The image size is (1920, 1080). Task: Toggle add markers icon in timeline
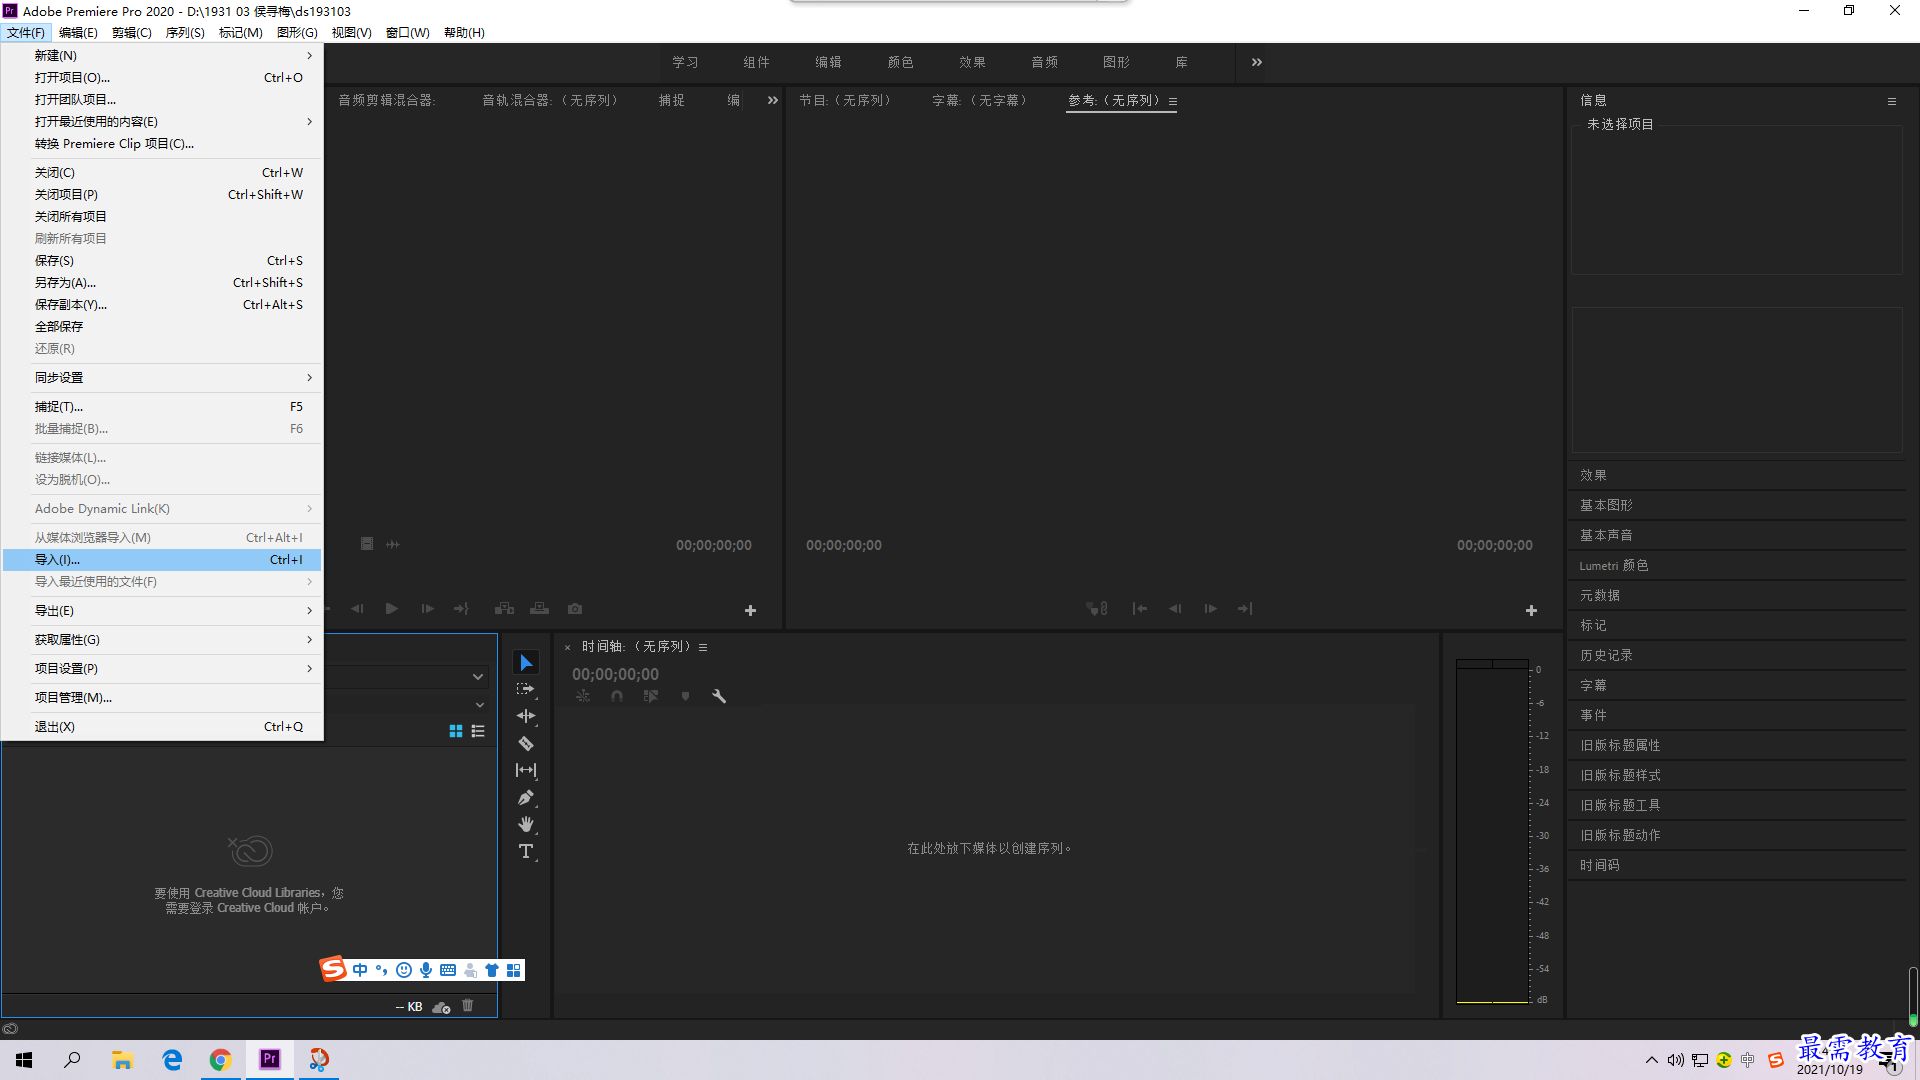tap(685, 696)
